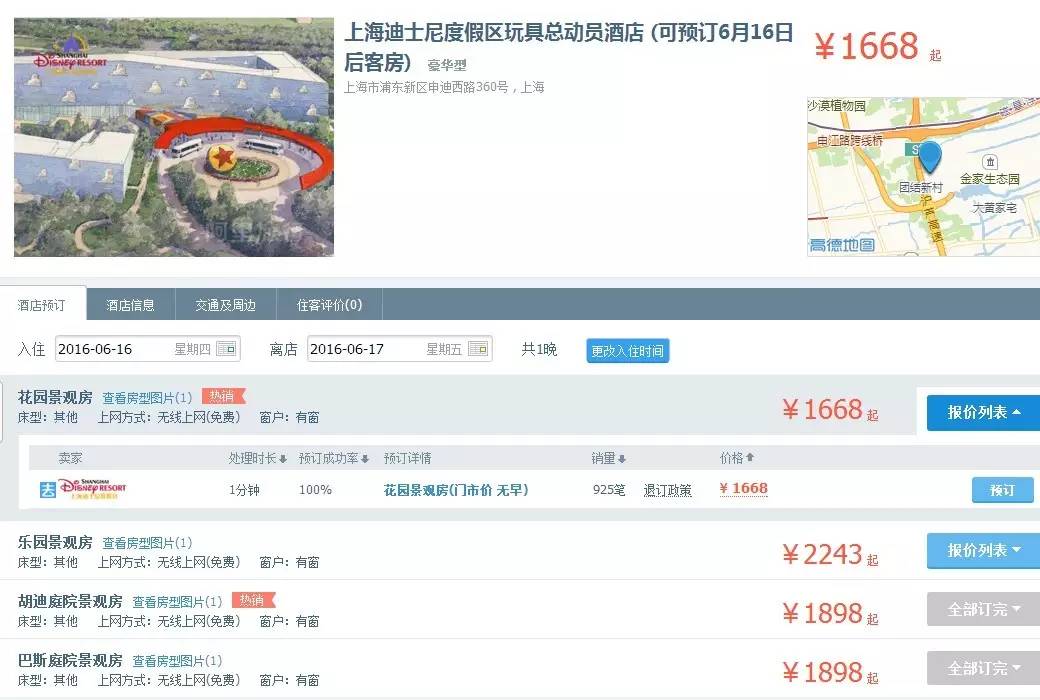Expand 全部订完 dropdown for 胡迪庭院景观房

tap(981, 608)
